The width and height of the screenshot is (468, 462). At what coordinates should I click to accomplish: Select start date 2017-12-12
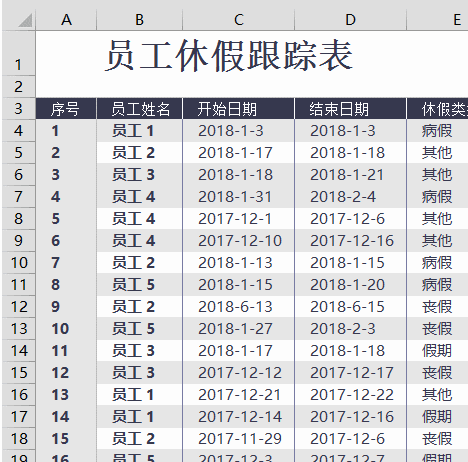pos(238,373)
